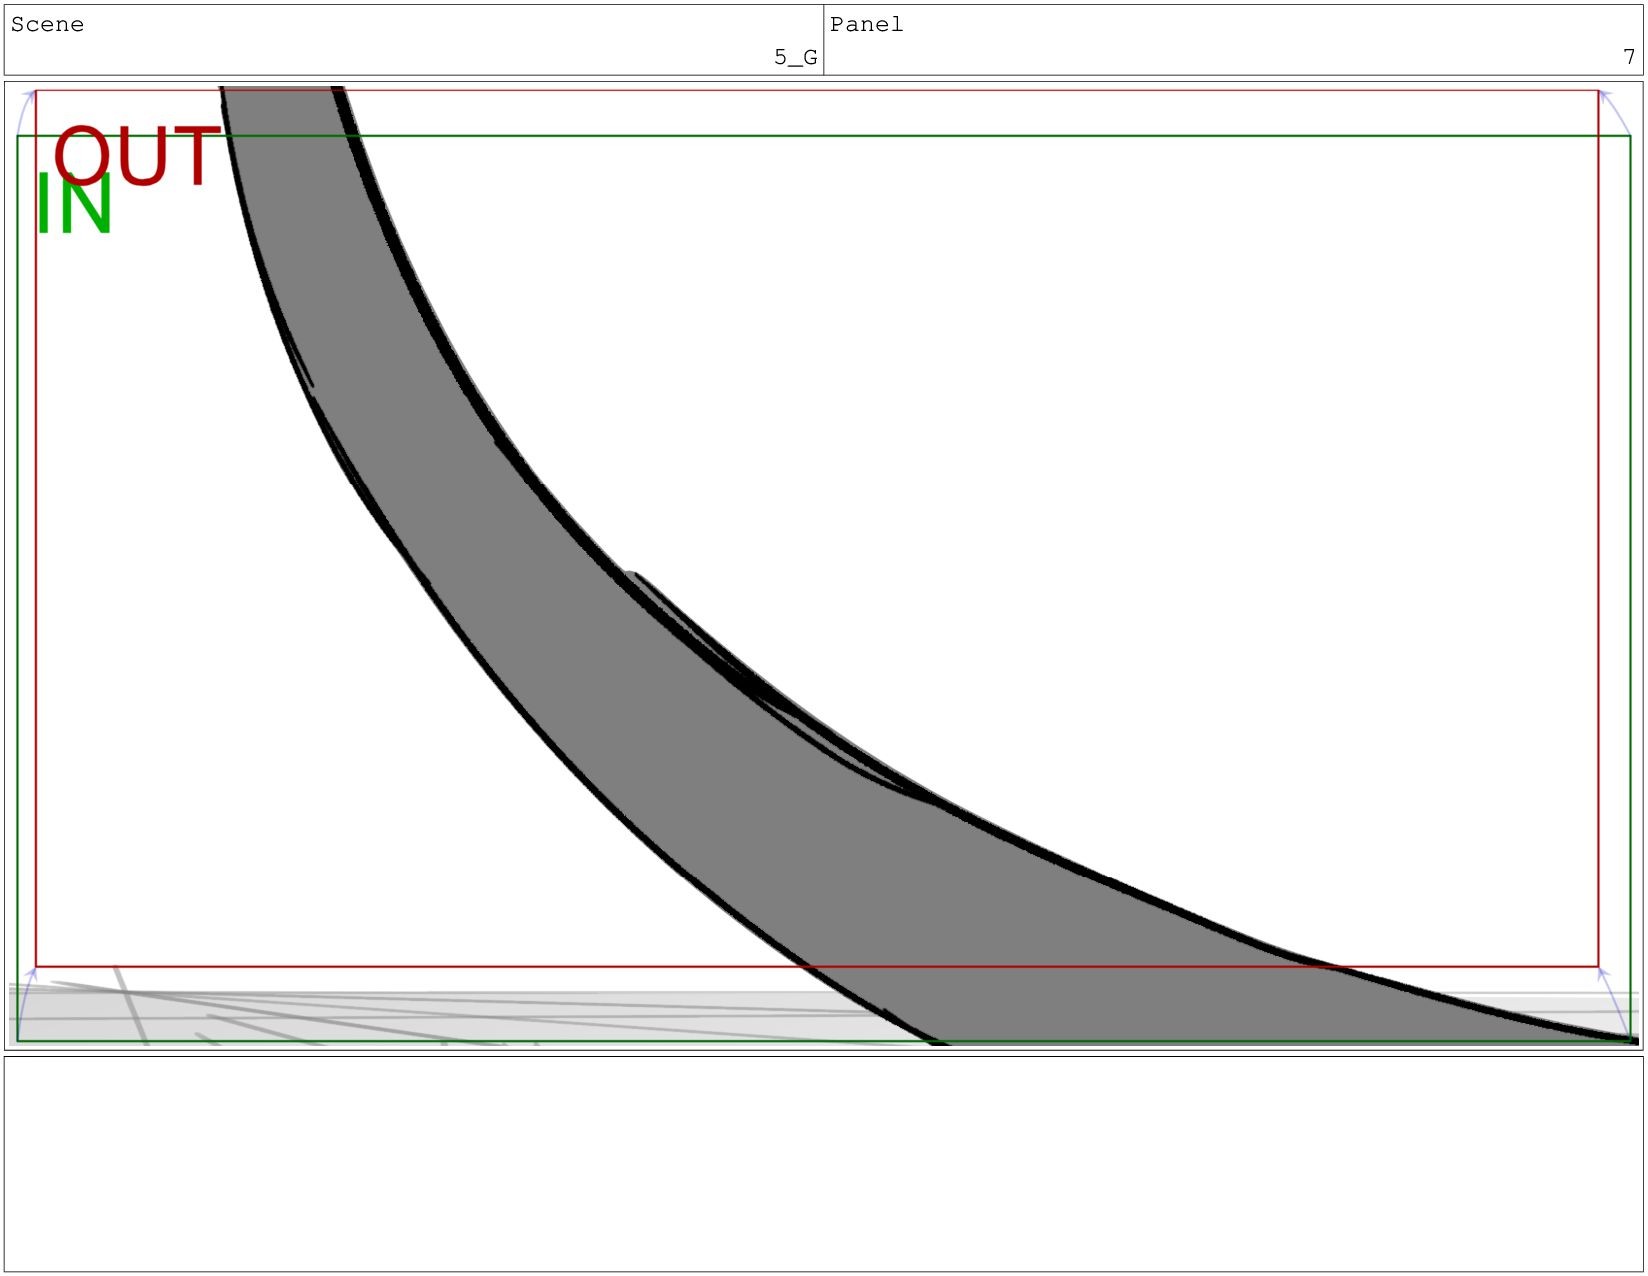Click the red OUT camera label

coord(136,156)
